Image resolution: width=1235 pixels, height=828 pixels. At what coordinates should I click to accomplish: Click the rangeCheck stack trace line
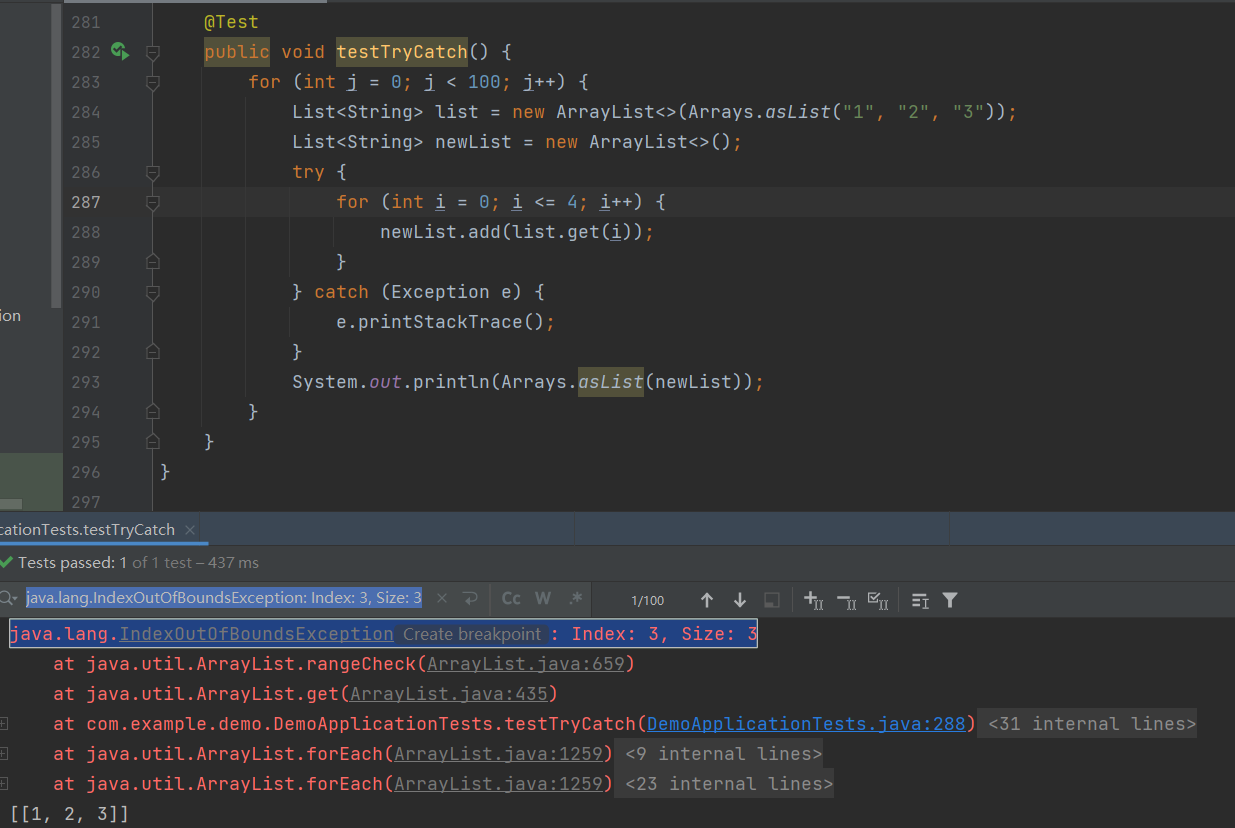(x=344, y=664)
